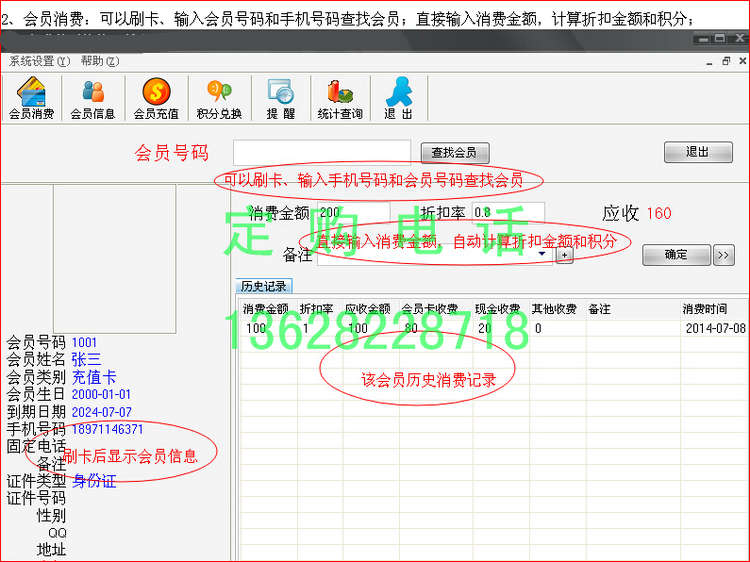This screenshot has width=750, height=562.
Task: Click the 查找会员 button
Action: (455, 153)
